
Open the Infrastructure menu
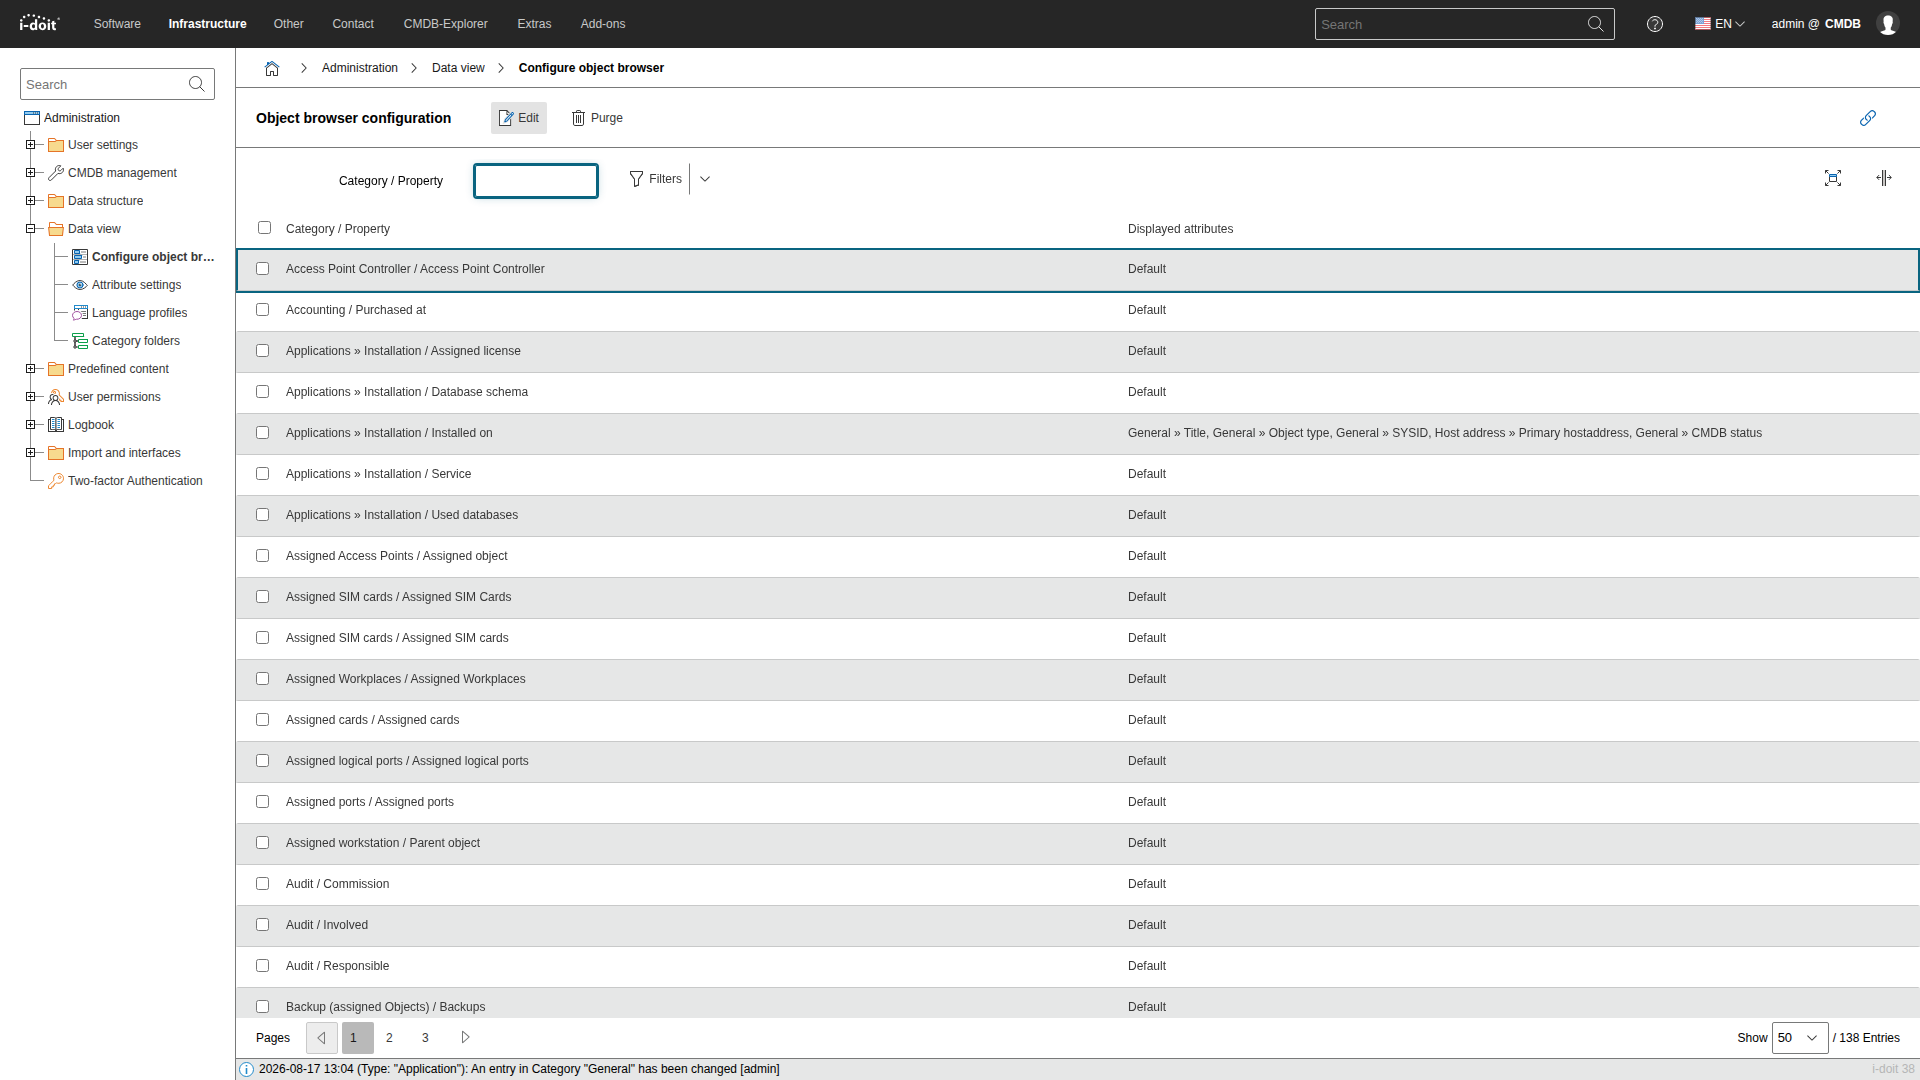(x=207, y=24)
